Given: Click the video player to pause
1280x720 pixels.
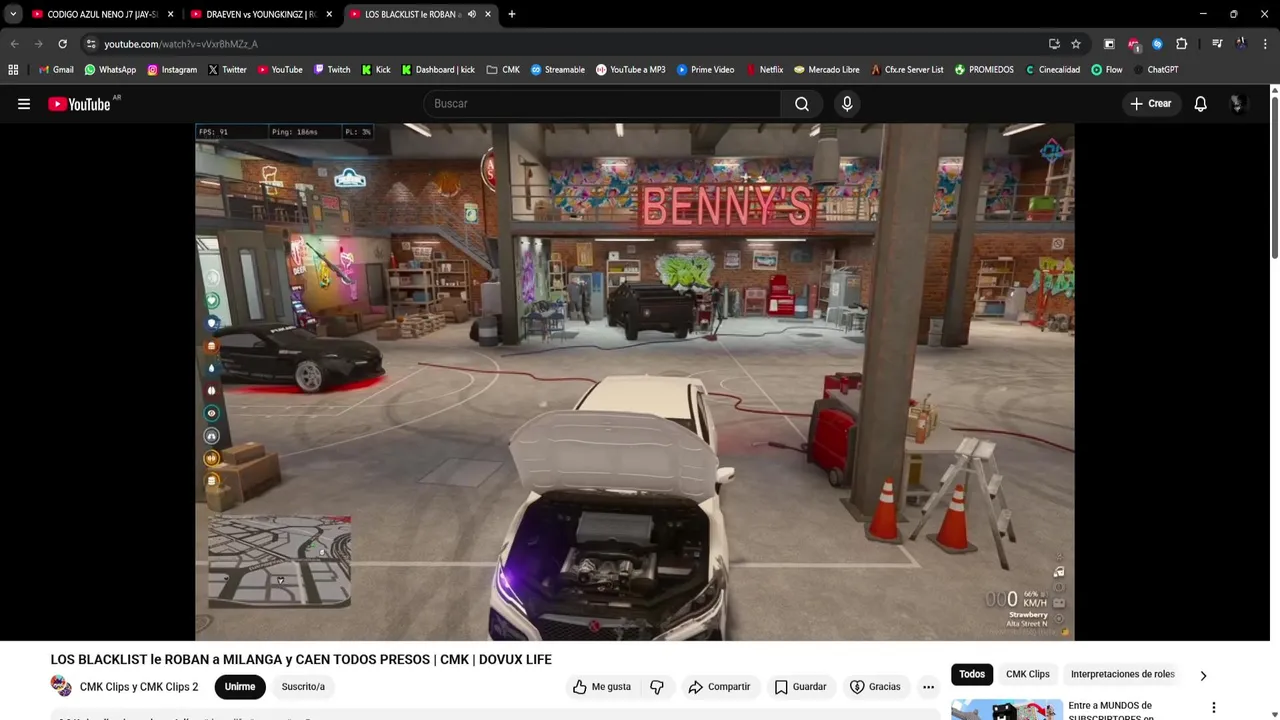Looking at the screenshot, I should click(635, 381).
